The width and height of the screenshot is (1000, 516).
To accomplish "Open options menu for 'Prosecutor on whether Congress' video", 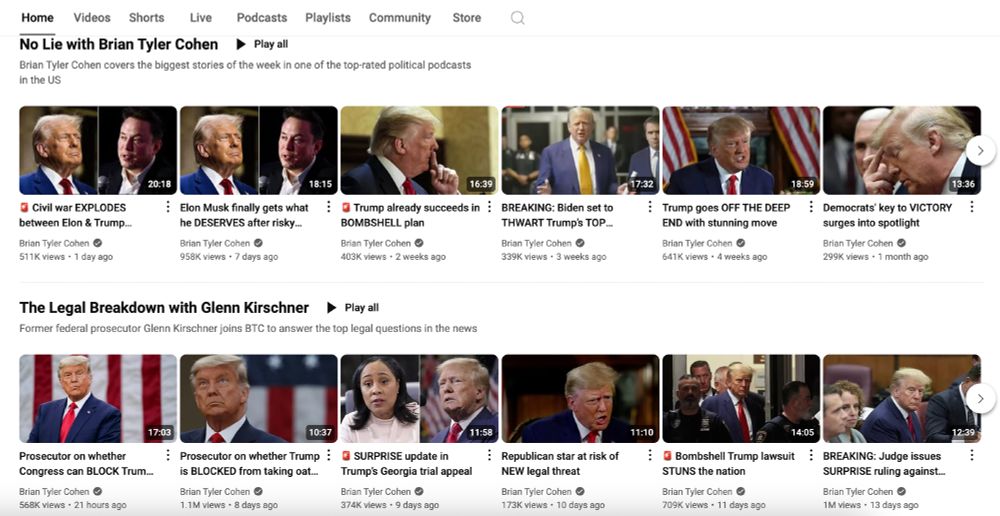I will point(168,455).
